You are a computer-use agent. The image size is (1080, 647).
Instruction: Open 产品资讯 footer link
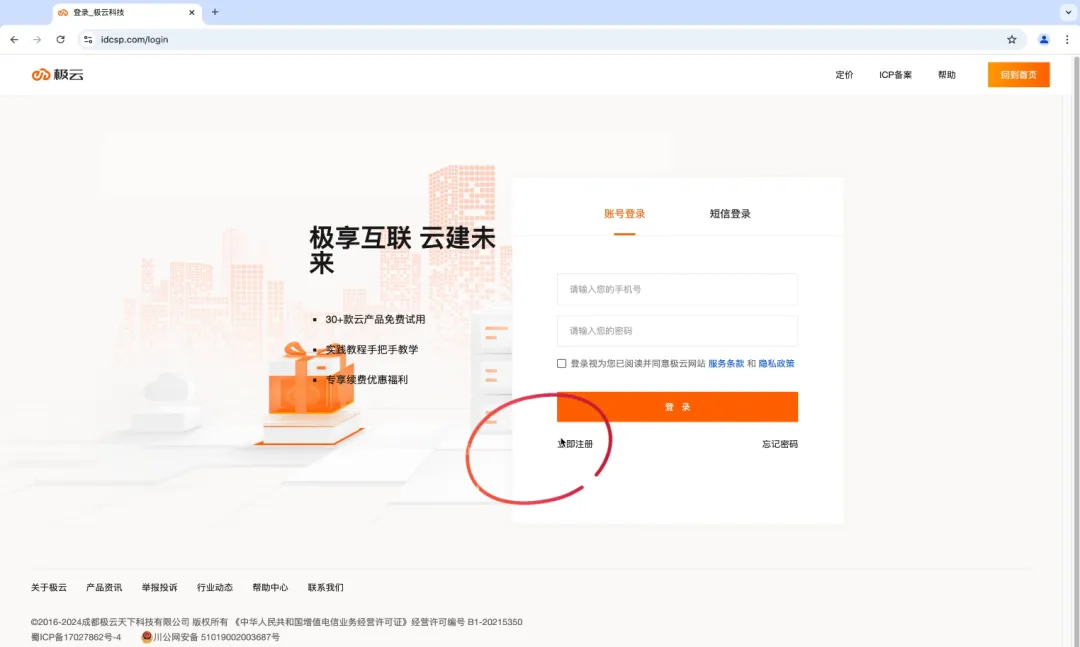[x=104, y=587]
